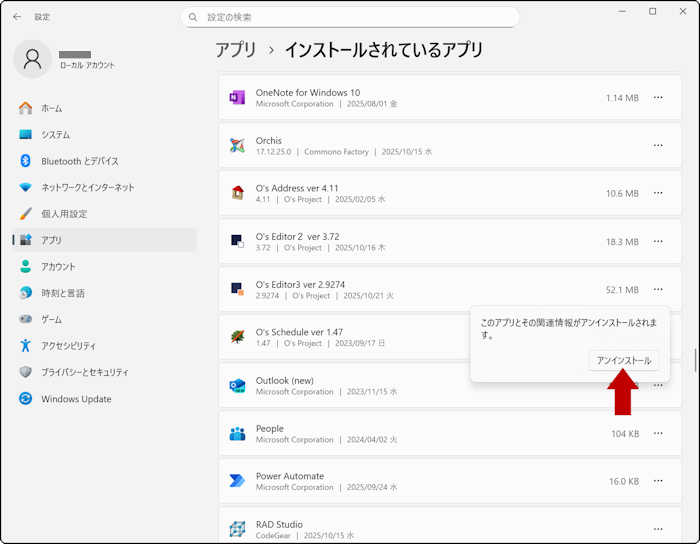Click the vertical scrollbar thumb
The height and width of the screenshot is (544, 700).
pos(695,360)
